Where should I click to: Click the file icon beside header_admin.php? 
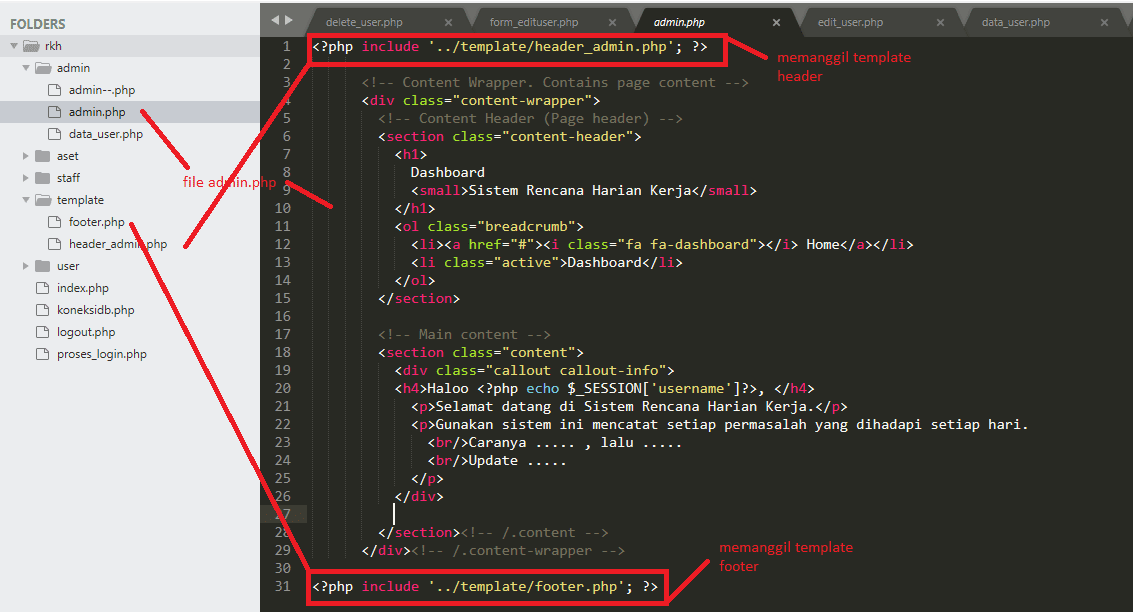(x=54, y=243)
